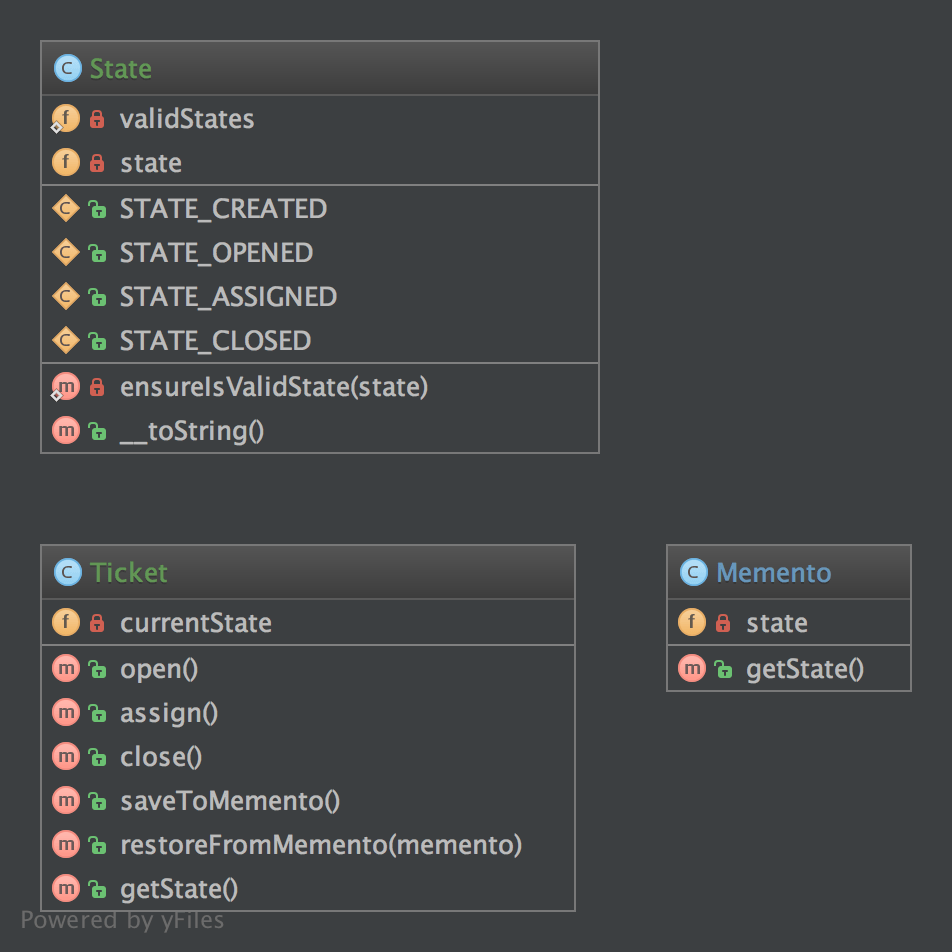The height and width of the screenshot is (952, 952).
Task: Click the field icon next to validStates
Action: [x=66, y=120]
